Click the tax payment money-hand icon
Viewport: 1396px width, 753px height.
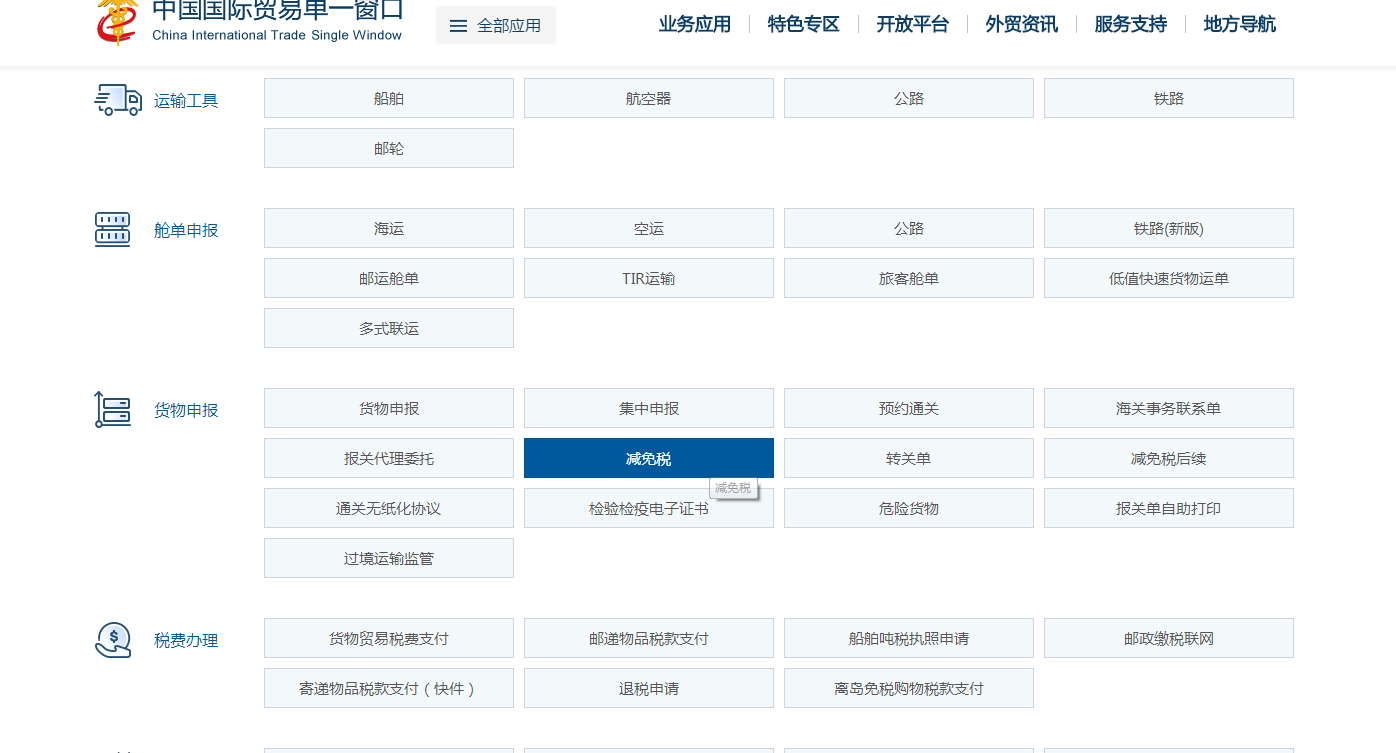[113, 640]
